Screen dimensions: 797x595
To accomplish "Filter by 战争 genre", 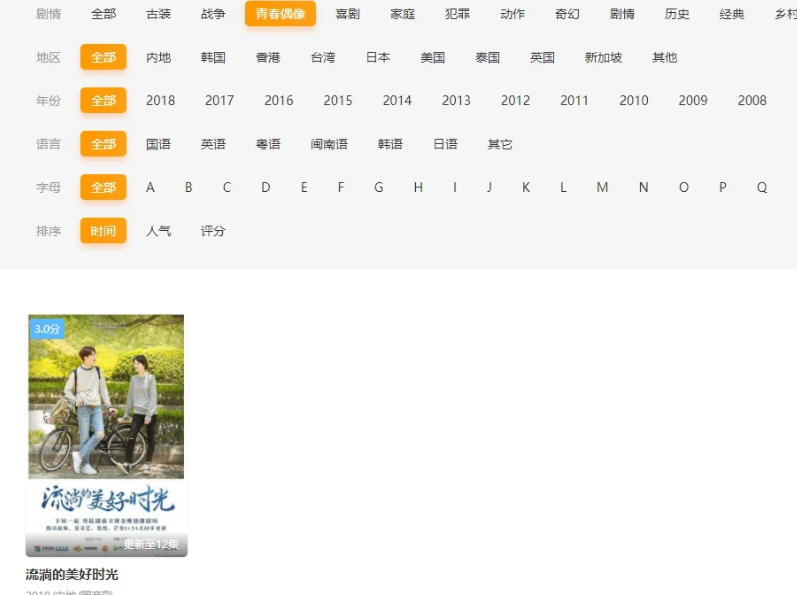I will click(213, 14).
